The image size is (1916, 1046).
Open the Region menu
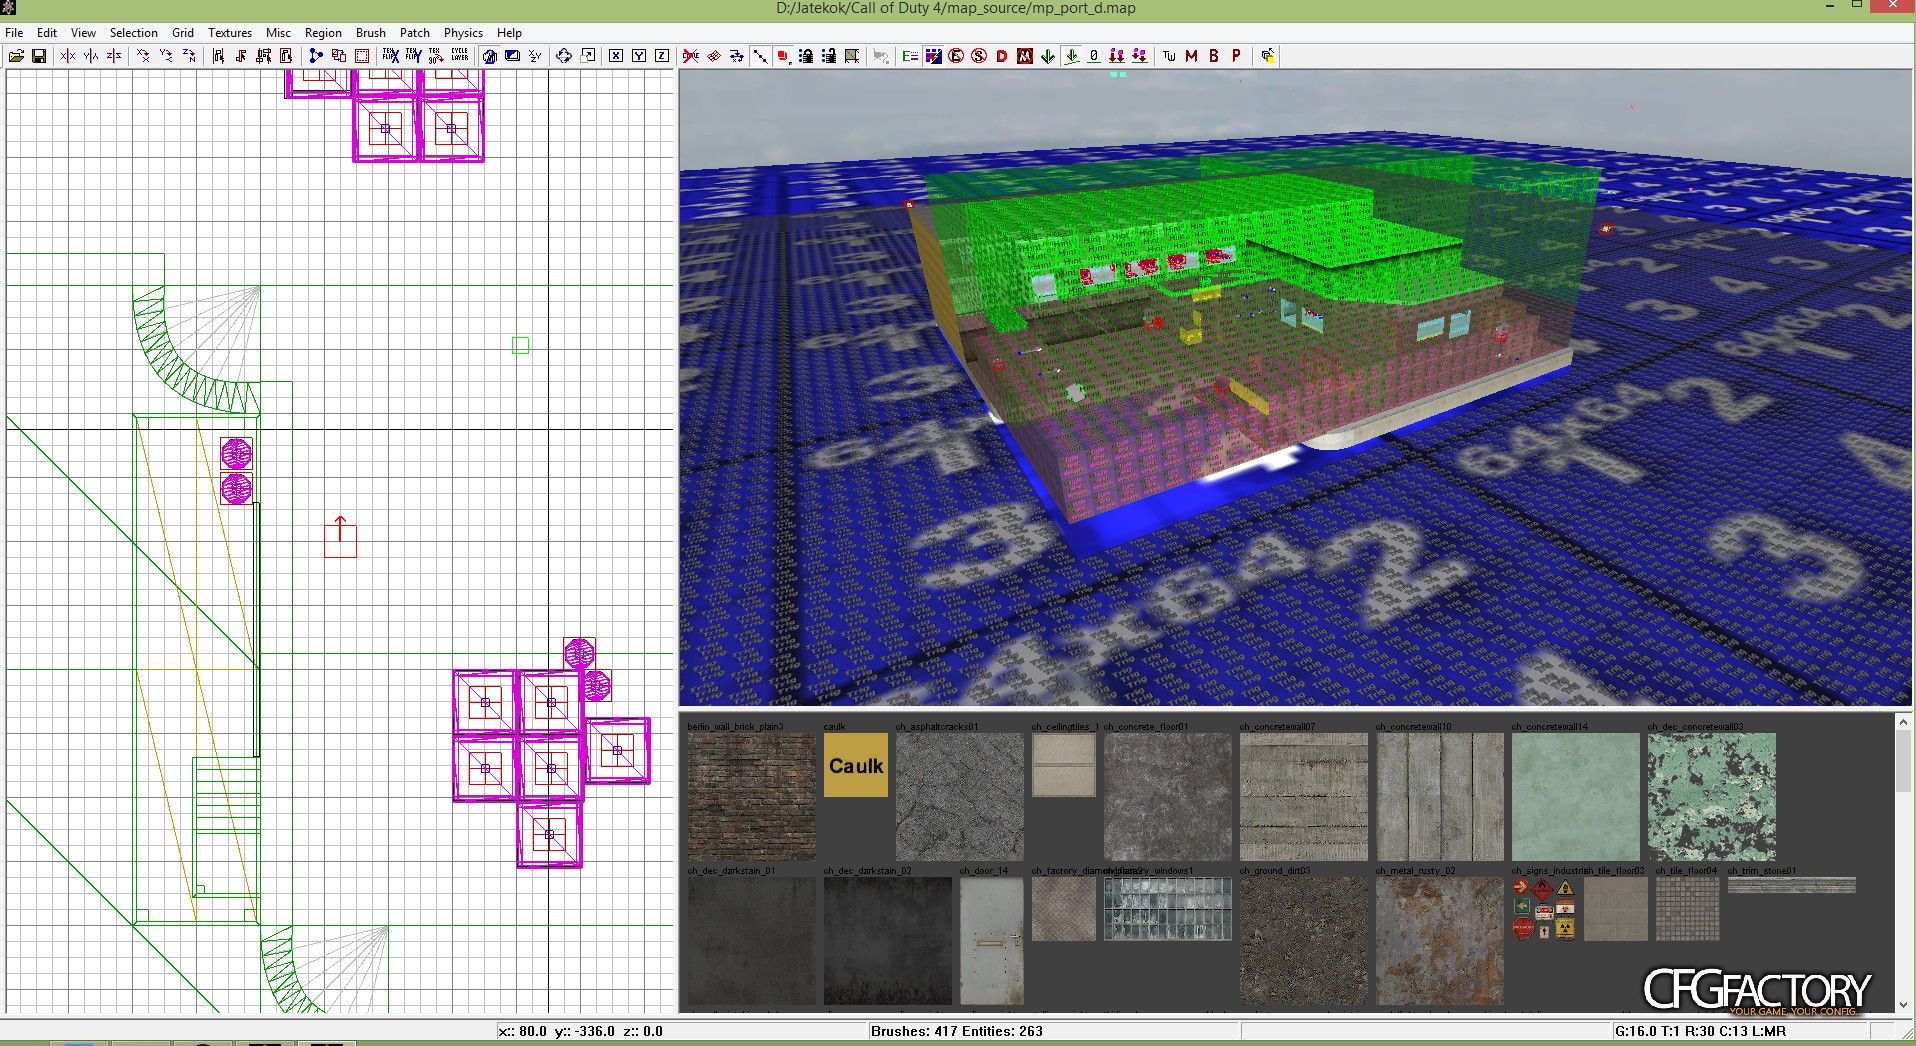coord(323,33)
